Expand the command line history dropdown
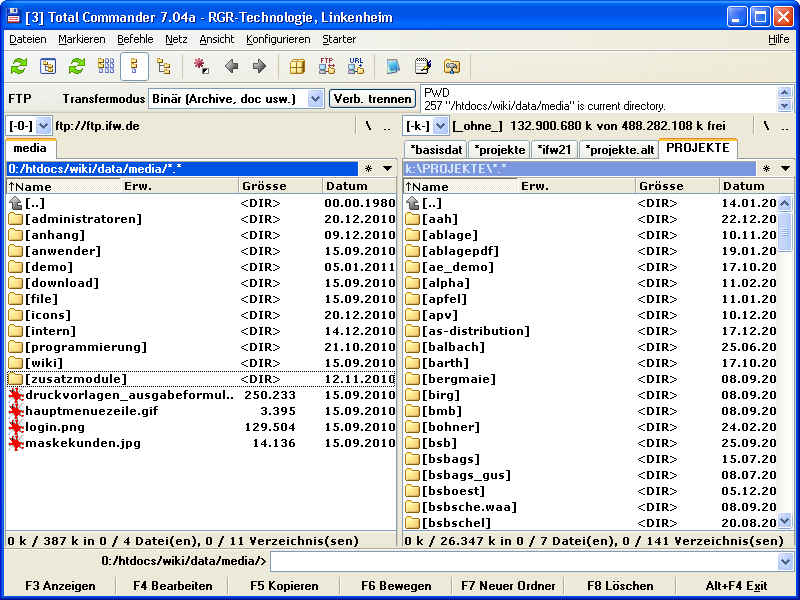This screenshot has height=600, width=800. (785, 562)
